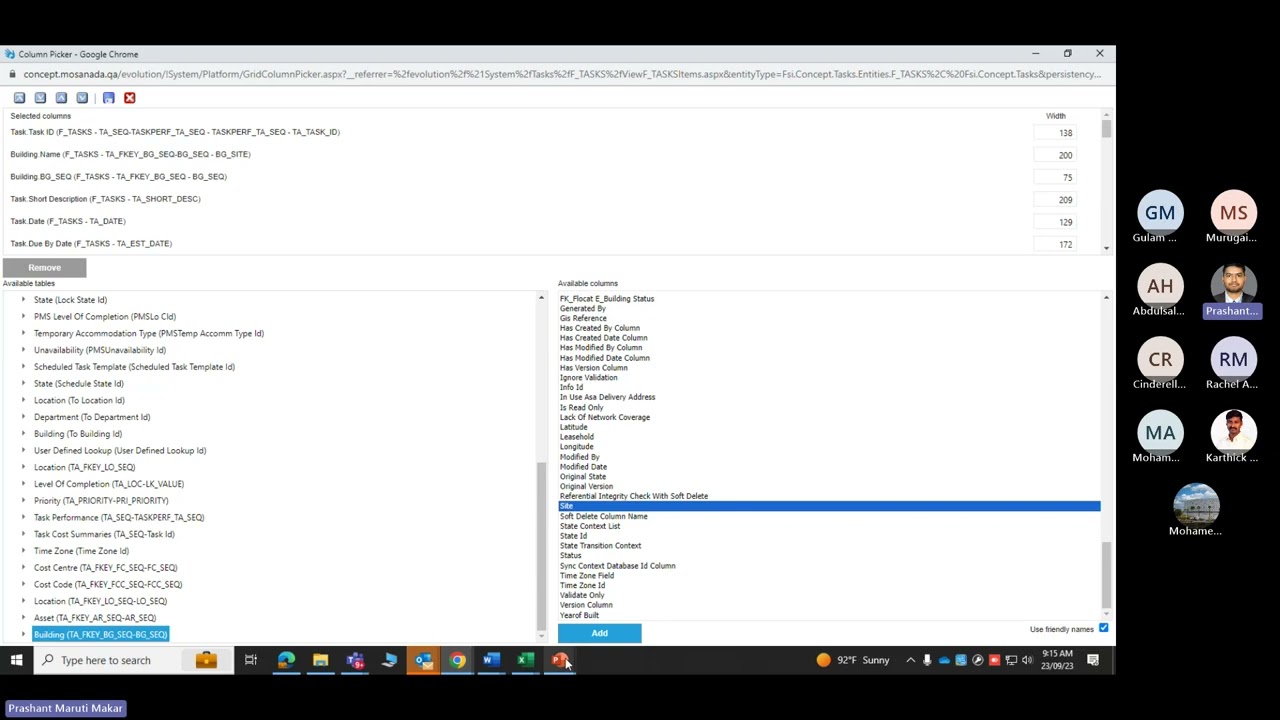Edit width field showing 200
The image size is (1280, 720).
pyautogui.click(x=1056, y=155)
